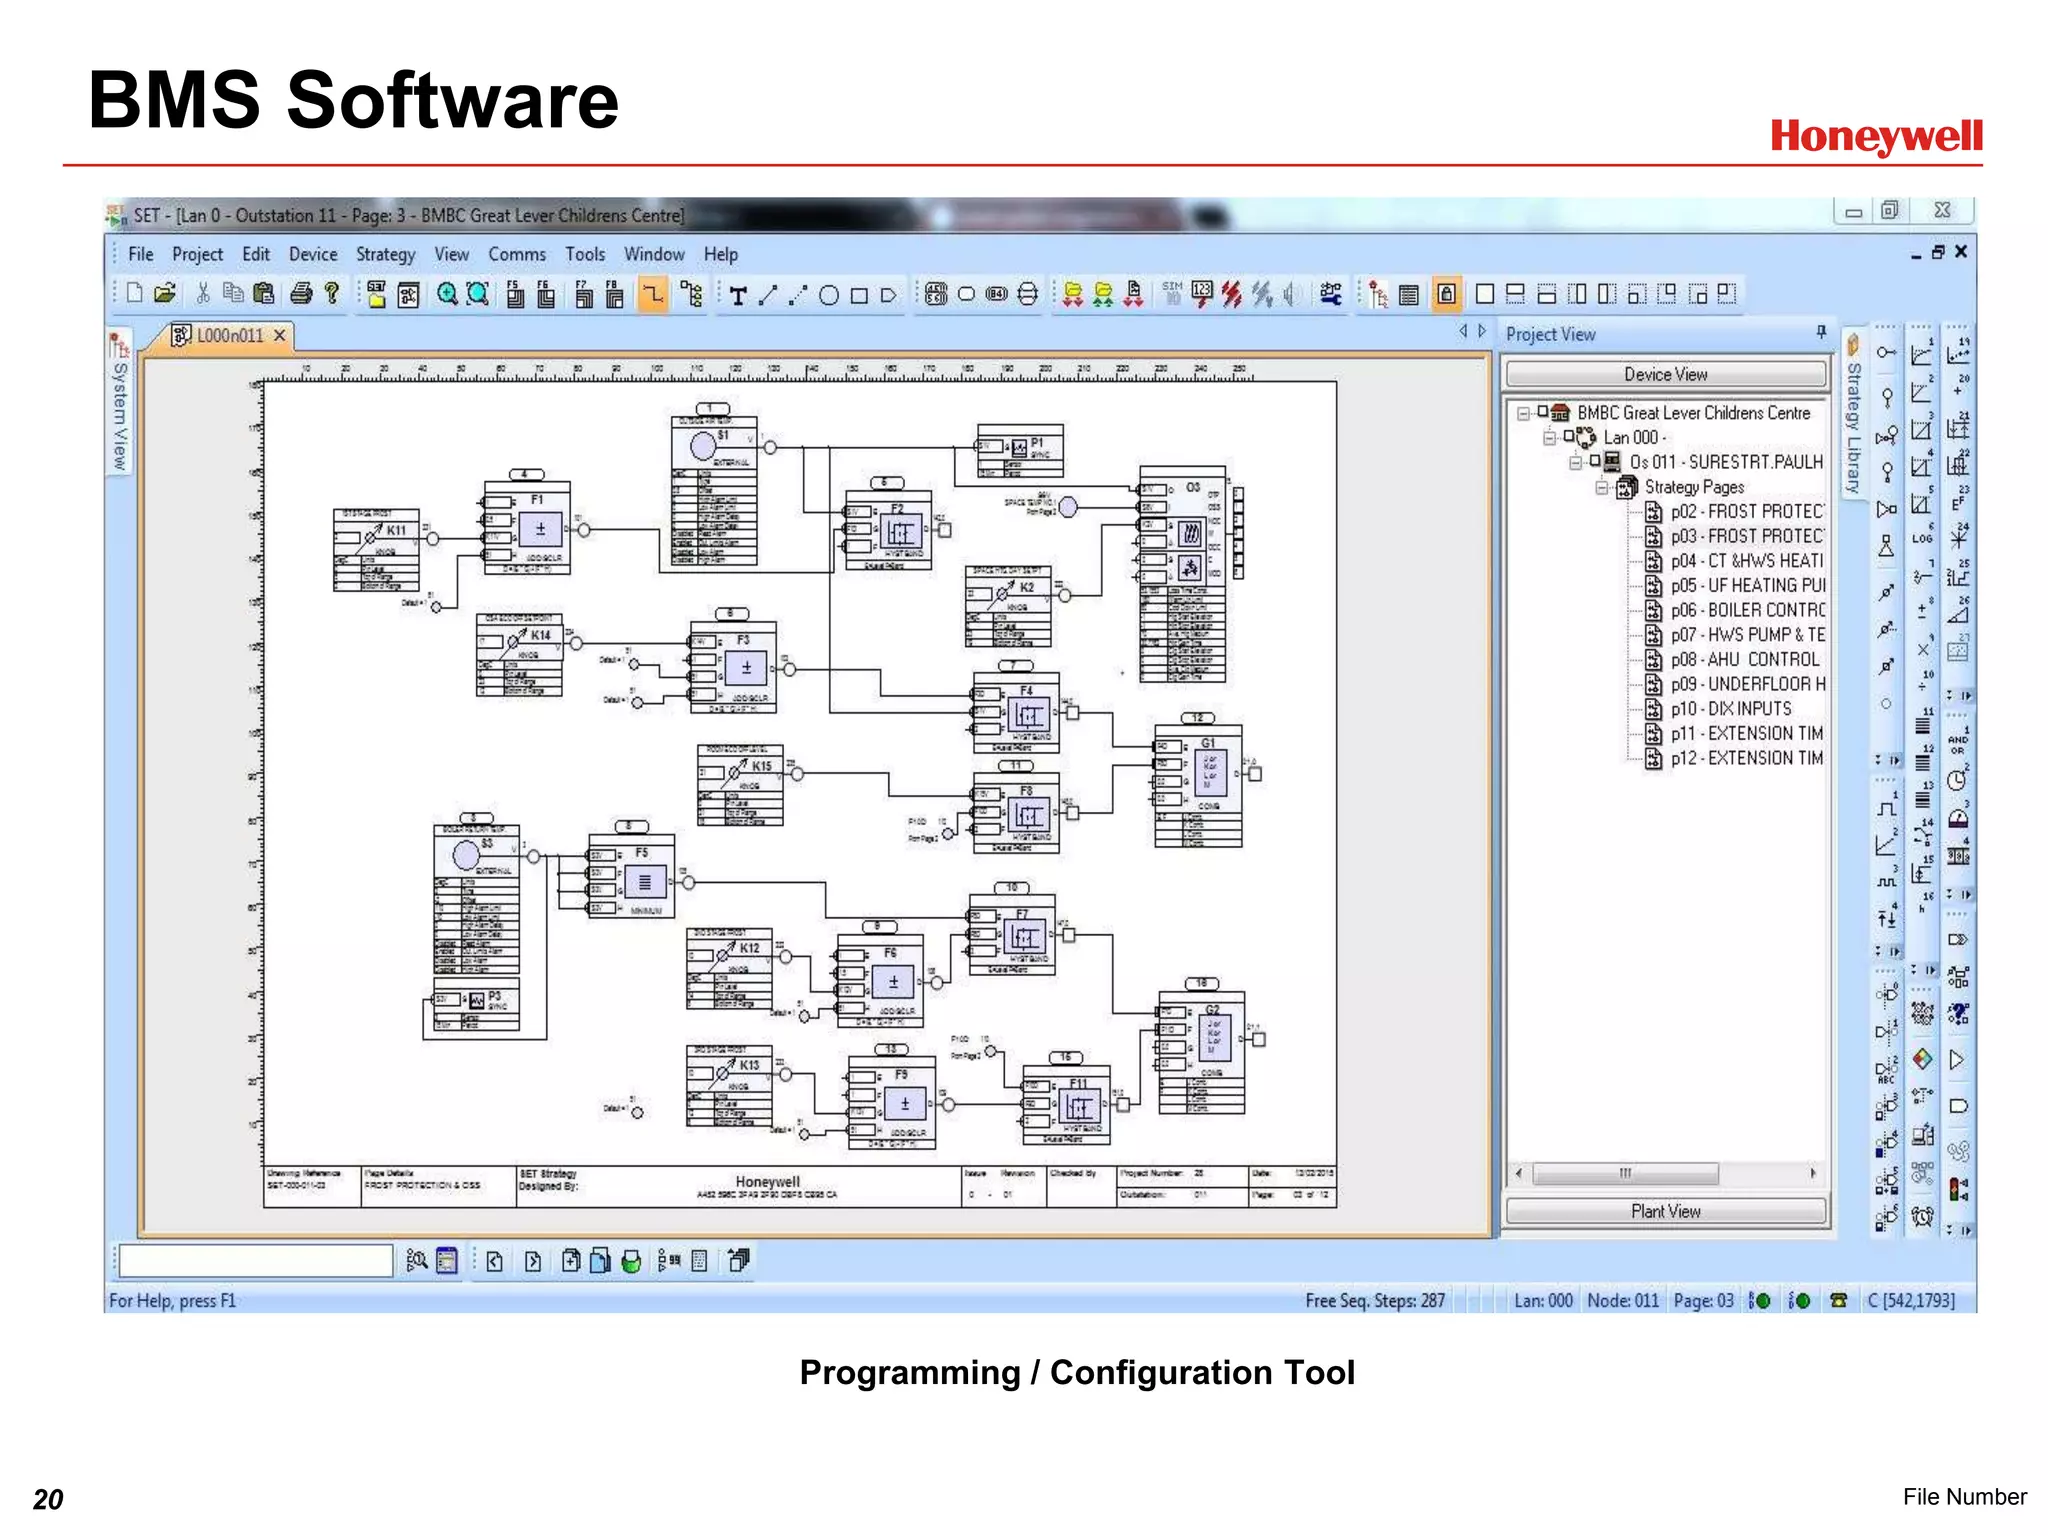Click the Device View button
Viewport: 2048px width, 1536px height.
pos(1665,374)
